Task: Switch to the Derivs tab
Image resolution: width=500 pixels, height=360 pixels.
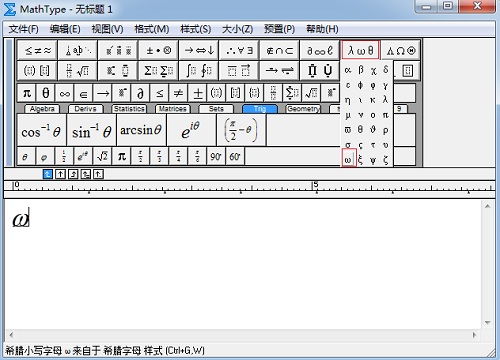Action: point(85,109)
